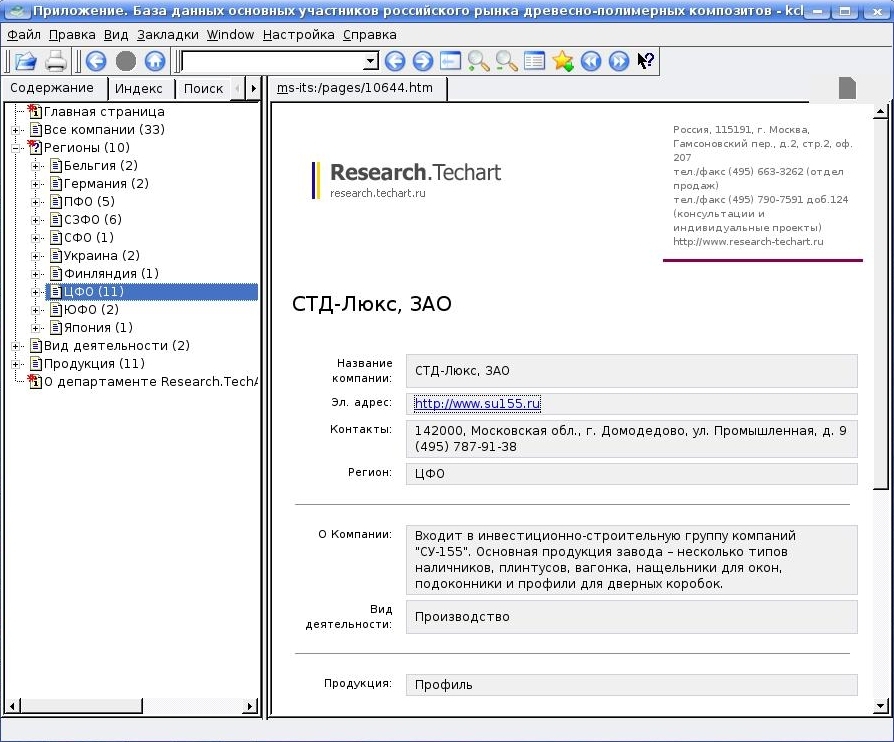Switch to the Поиск tab
This screenshot has width=894, height=742.
pos(204,89)
